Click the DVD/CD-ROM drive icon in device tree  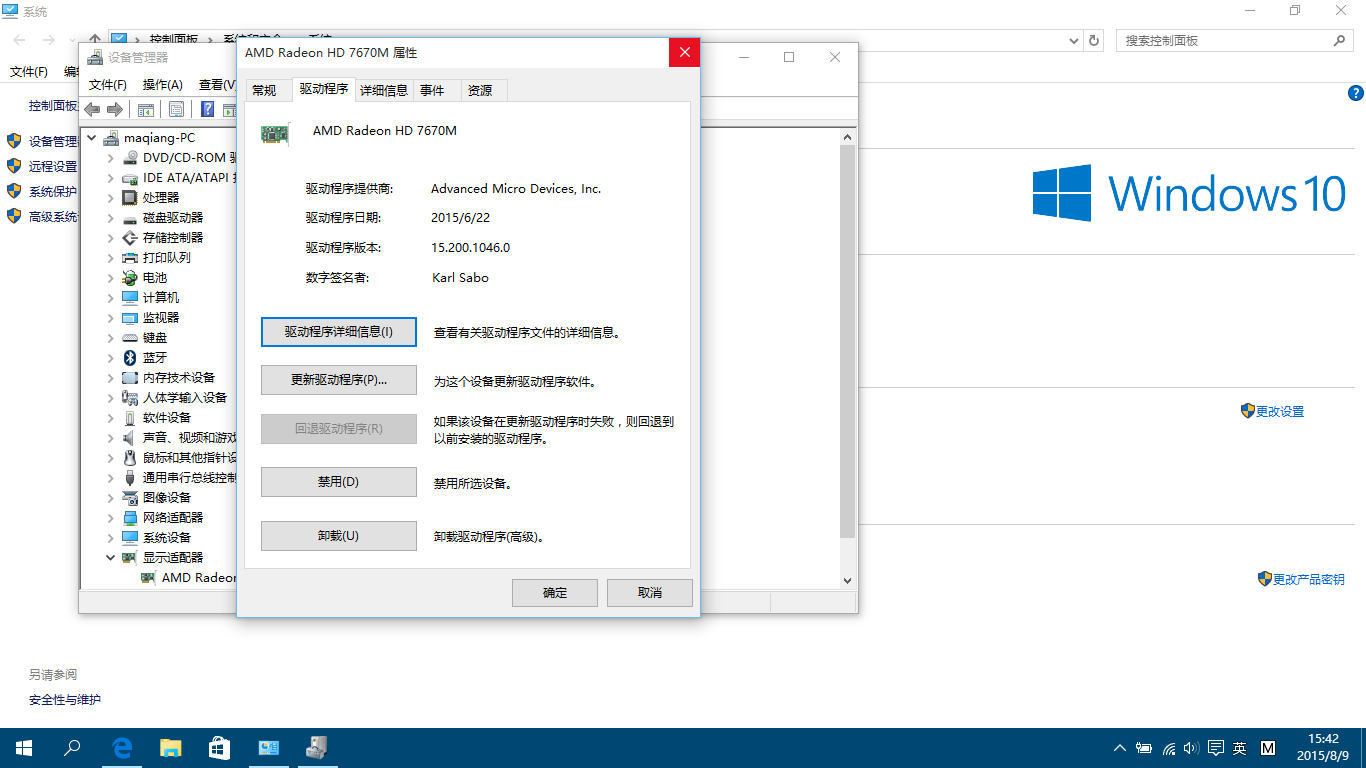point(130,158)
